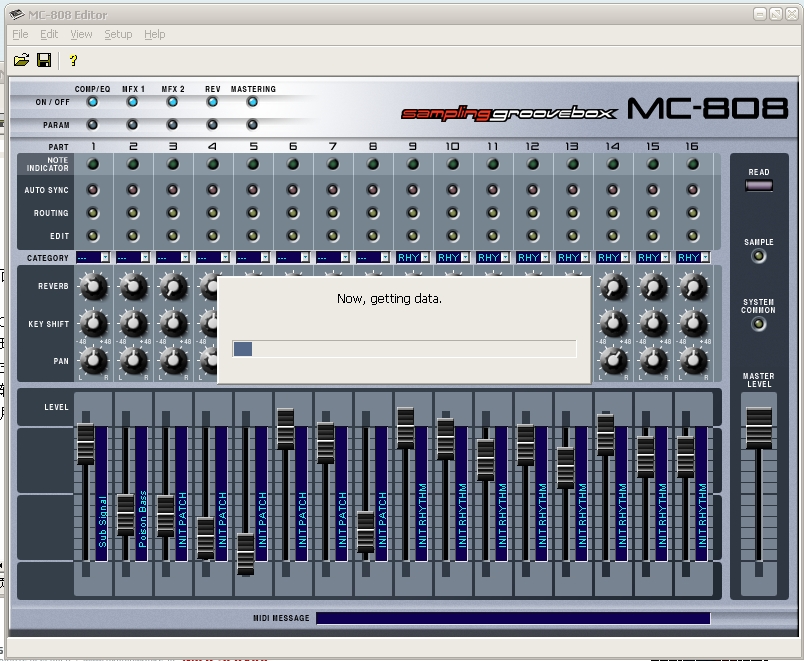Viewport: 804px width, 661px height.
Task: Open COMP/EQ param button
Action: click(x=92, y=125)
